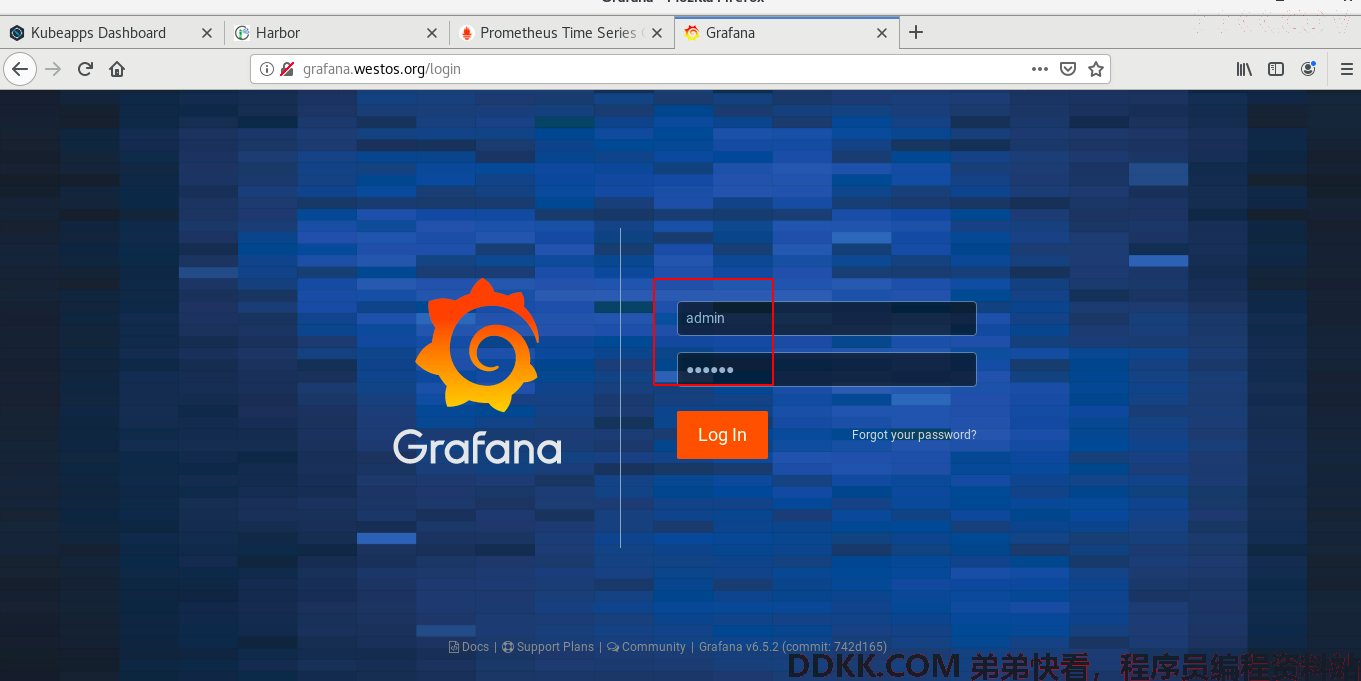Image resolution: width=1361 pixels, height=681 pixels.
Task: Open the page actions three-dot menu
Action: pyautogui.click(x=1040, y=69)
